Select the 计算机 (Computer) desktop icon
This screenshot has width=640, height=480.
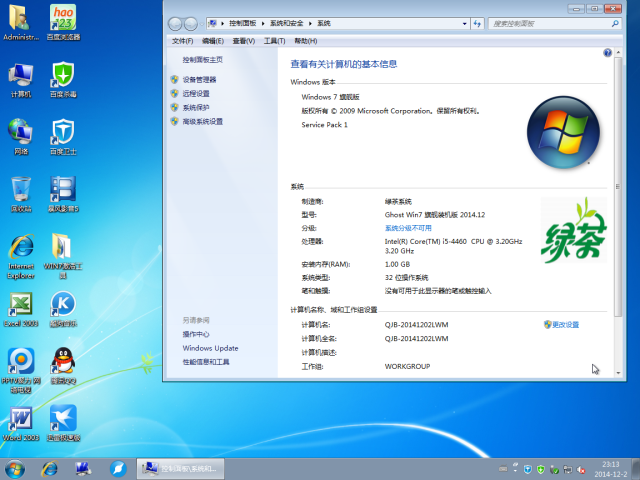click(x=21, y=80)
